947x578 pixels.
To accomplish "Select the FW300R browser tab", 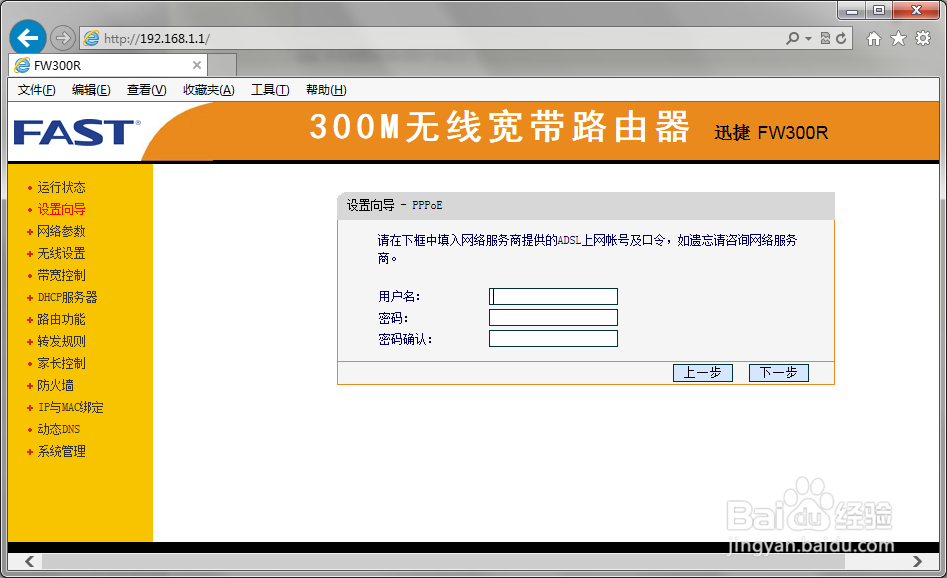I will (108, 65).
